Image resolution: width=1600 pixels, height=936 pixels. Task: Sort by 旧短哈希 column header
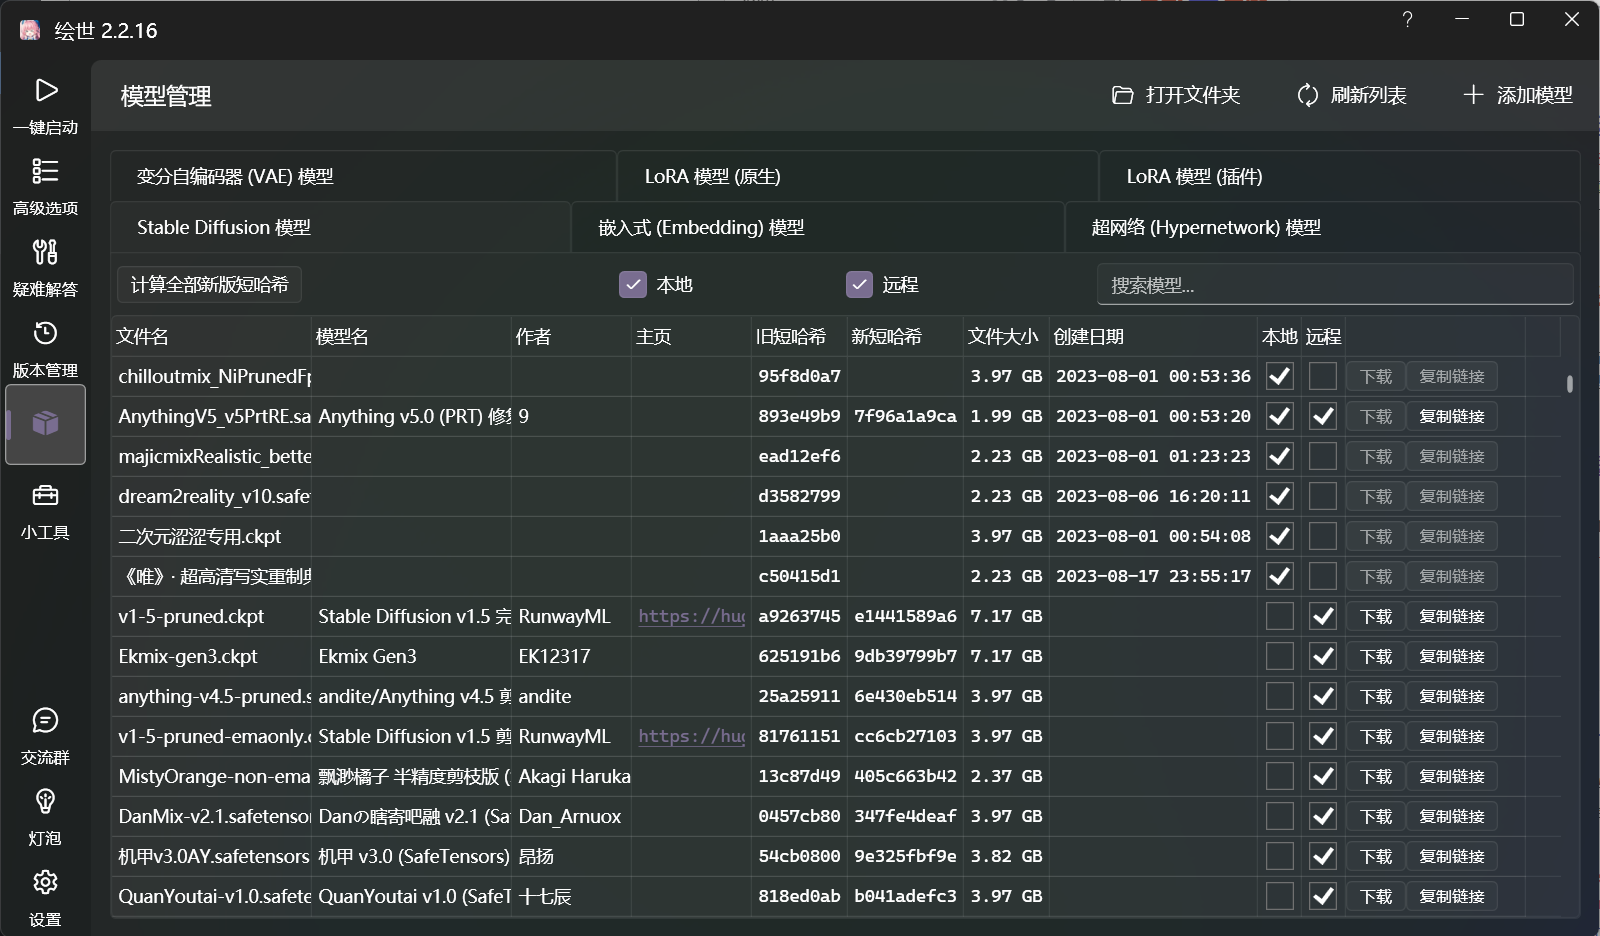[x=799, y=337]
